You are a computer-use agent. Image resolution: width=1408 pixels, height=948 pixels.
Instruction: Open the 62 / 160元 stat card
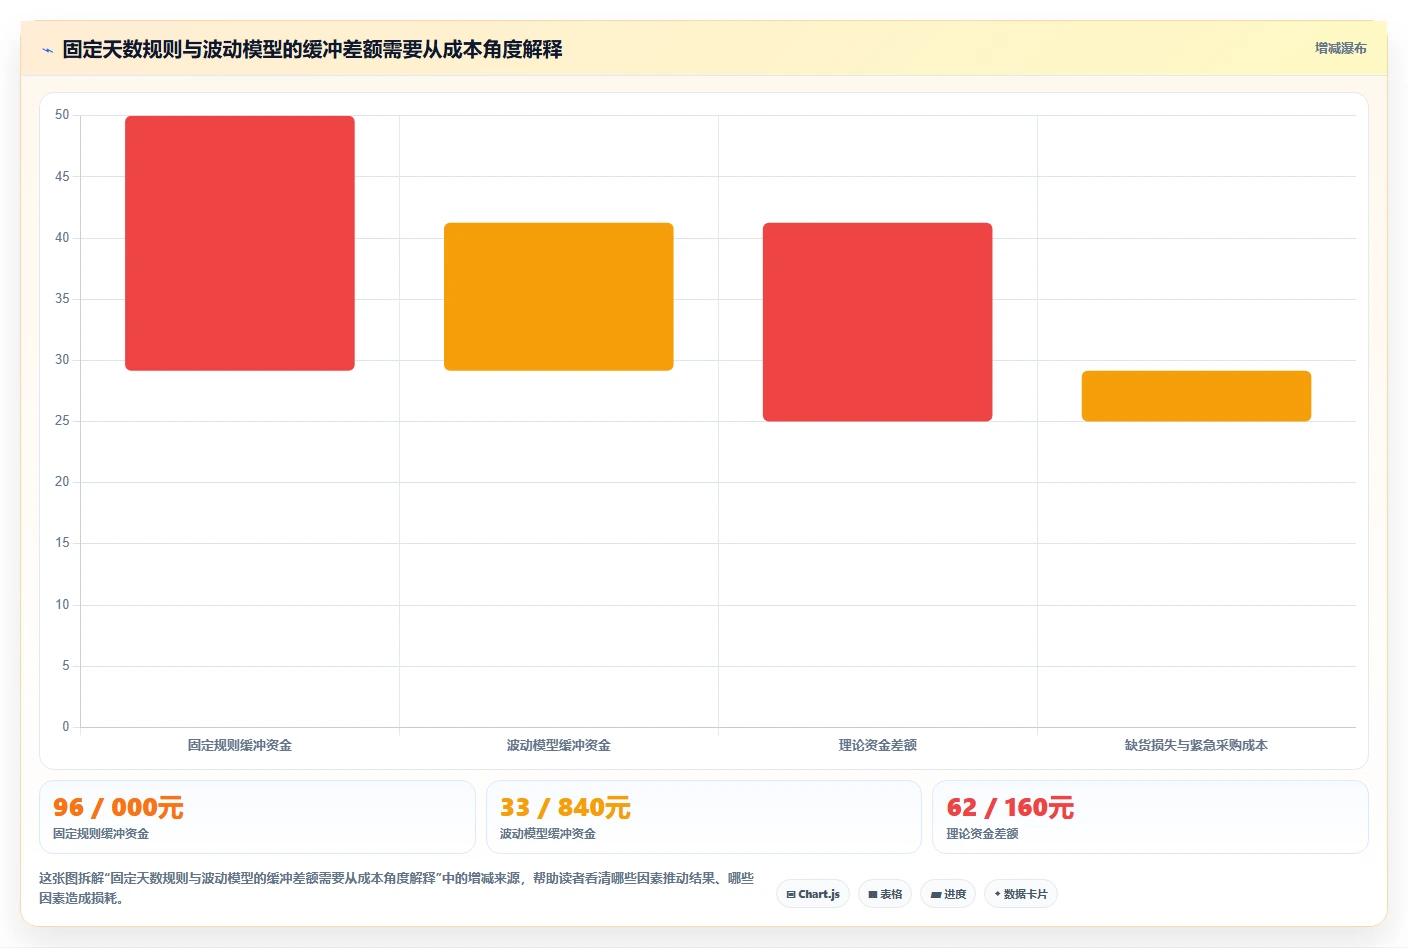1150,817
